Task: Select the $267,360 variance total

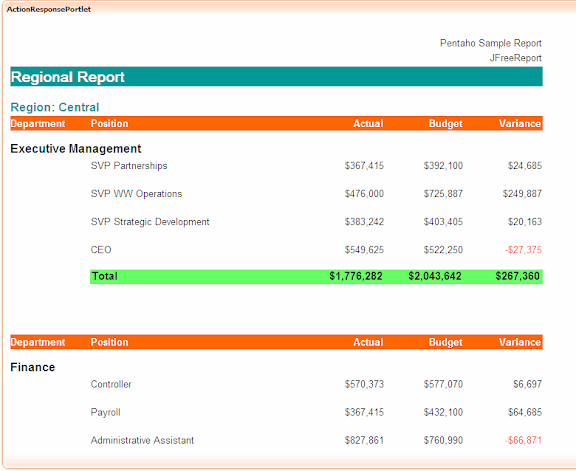Action: [517, 276]
